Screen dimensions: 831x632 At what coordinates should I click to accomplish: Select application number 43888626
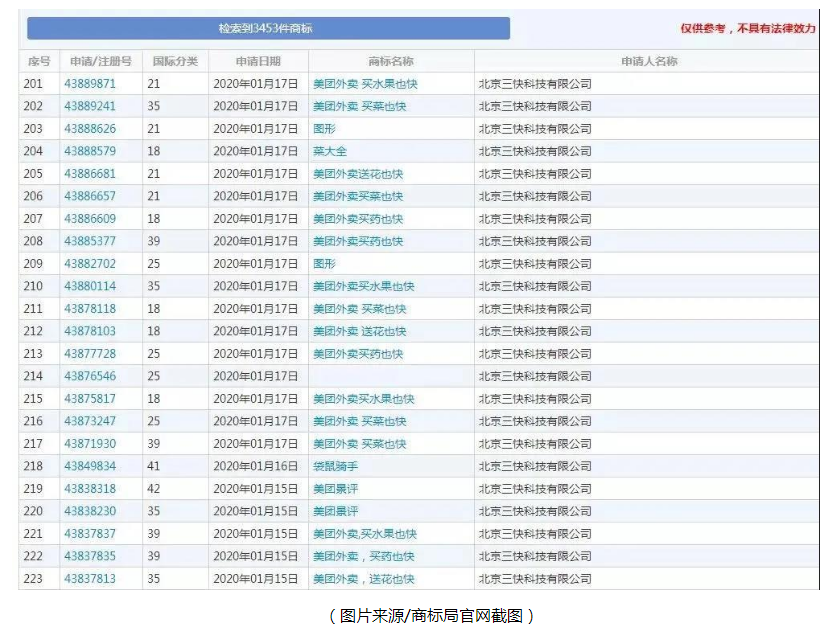click(90, 129)
